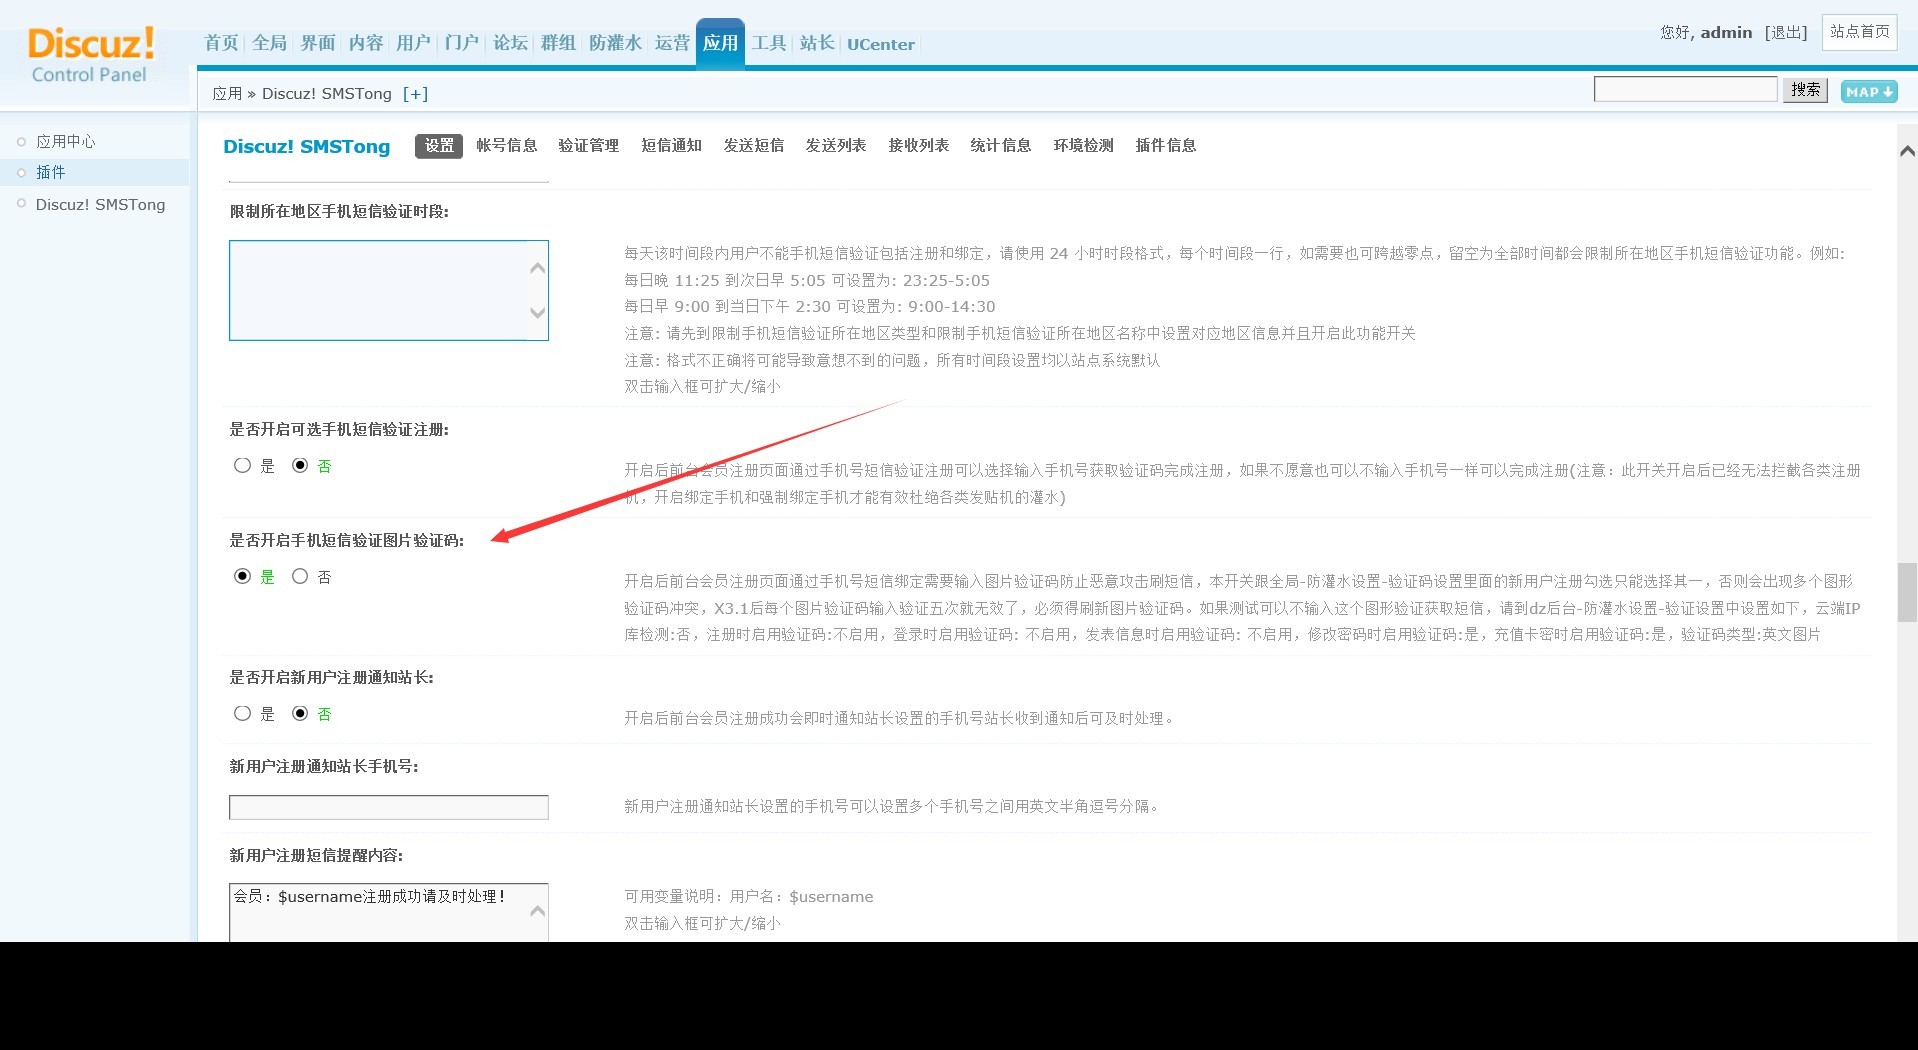
Task: Switch to the 验证管理 tab
Action: pyautogui.click(x=588, y=146)
